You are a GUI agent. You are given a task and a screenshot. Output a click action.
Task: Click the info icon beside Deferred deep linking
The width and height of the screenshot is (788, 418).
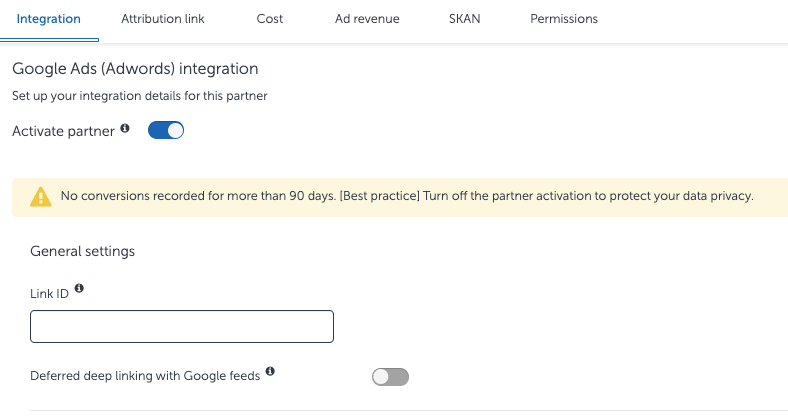(271, 374)
